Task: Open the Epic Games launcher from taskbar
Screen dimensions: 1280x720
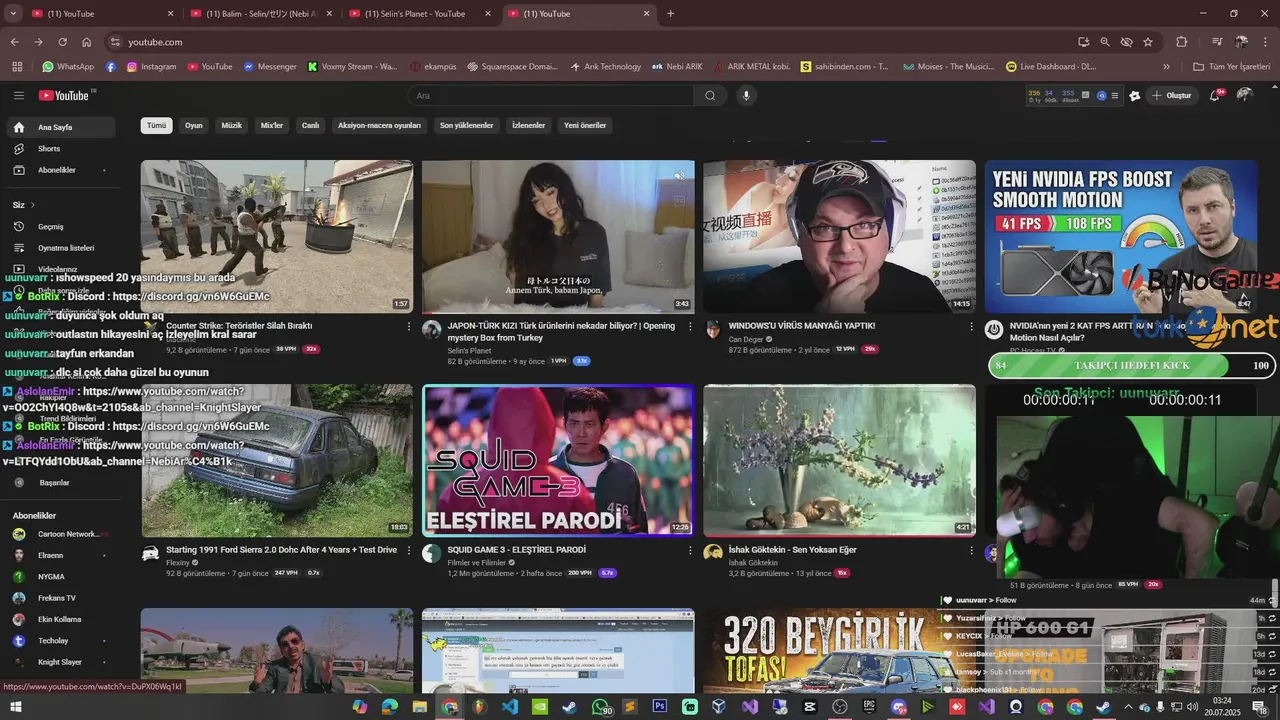Action: tap(869, 706)
